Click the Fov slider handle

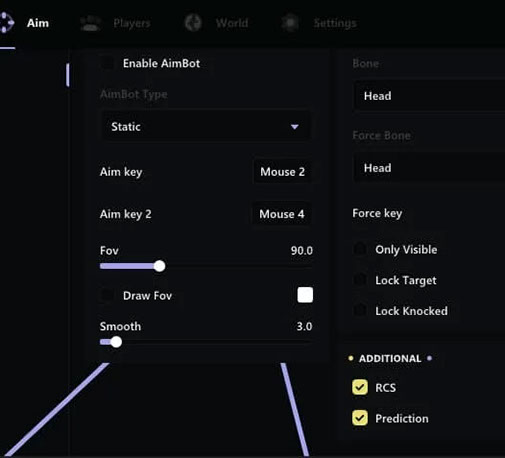coord(159,266)
